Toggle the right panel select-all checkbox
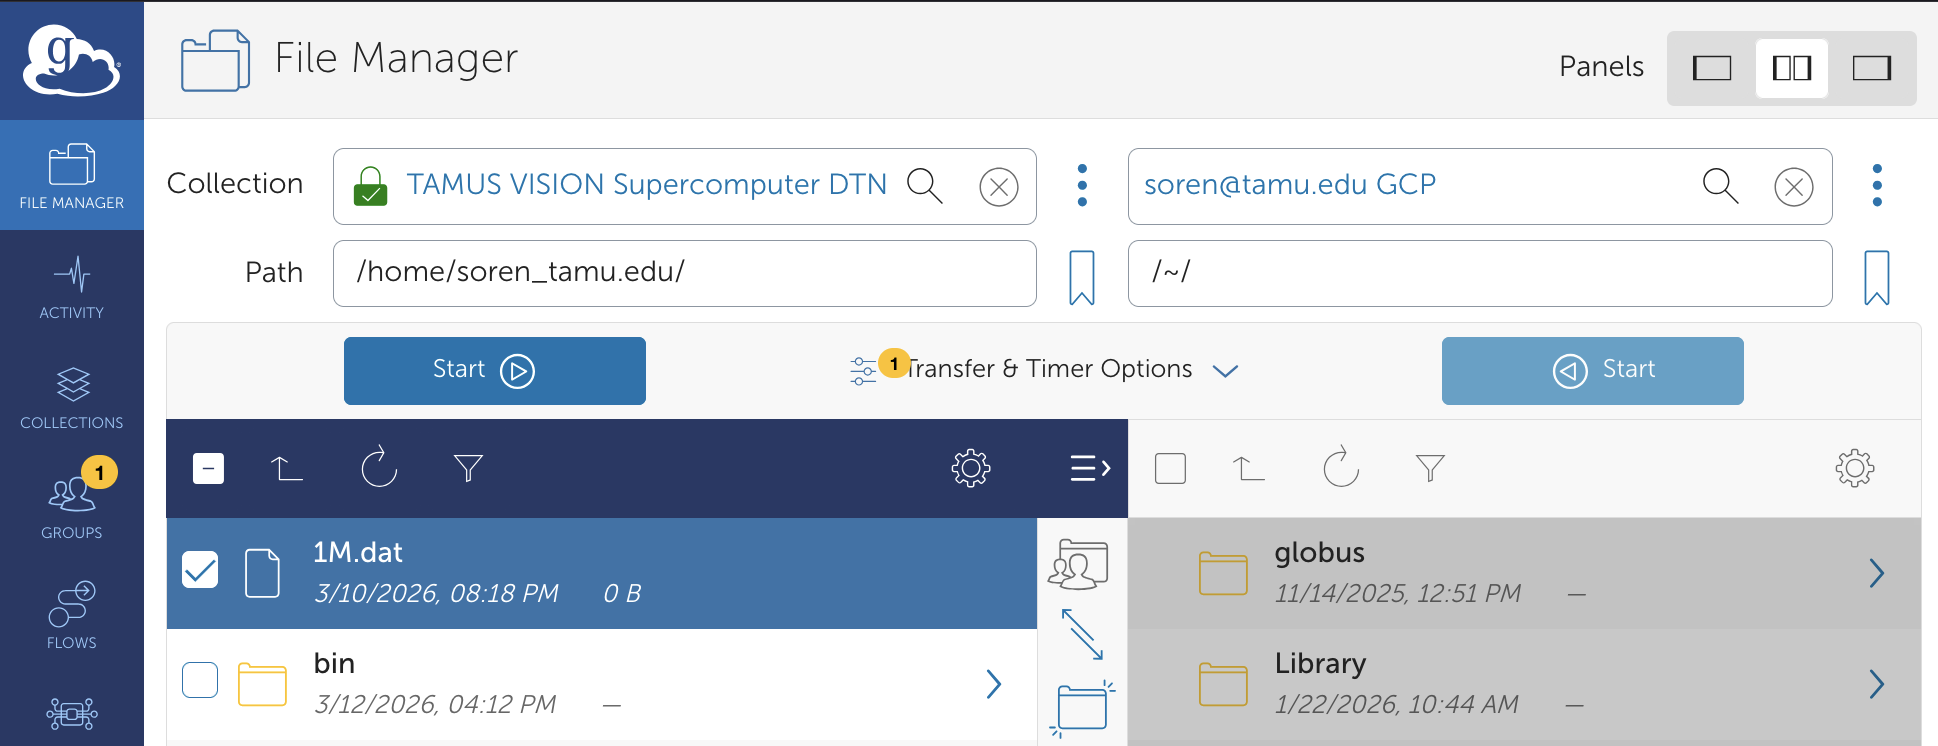Image resolution: width=1938 pixels, height=746 pixels. pos(1170,468)
